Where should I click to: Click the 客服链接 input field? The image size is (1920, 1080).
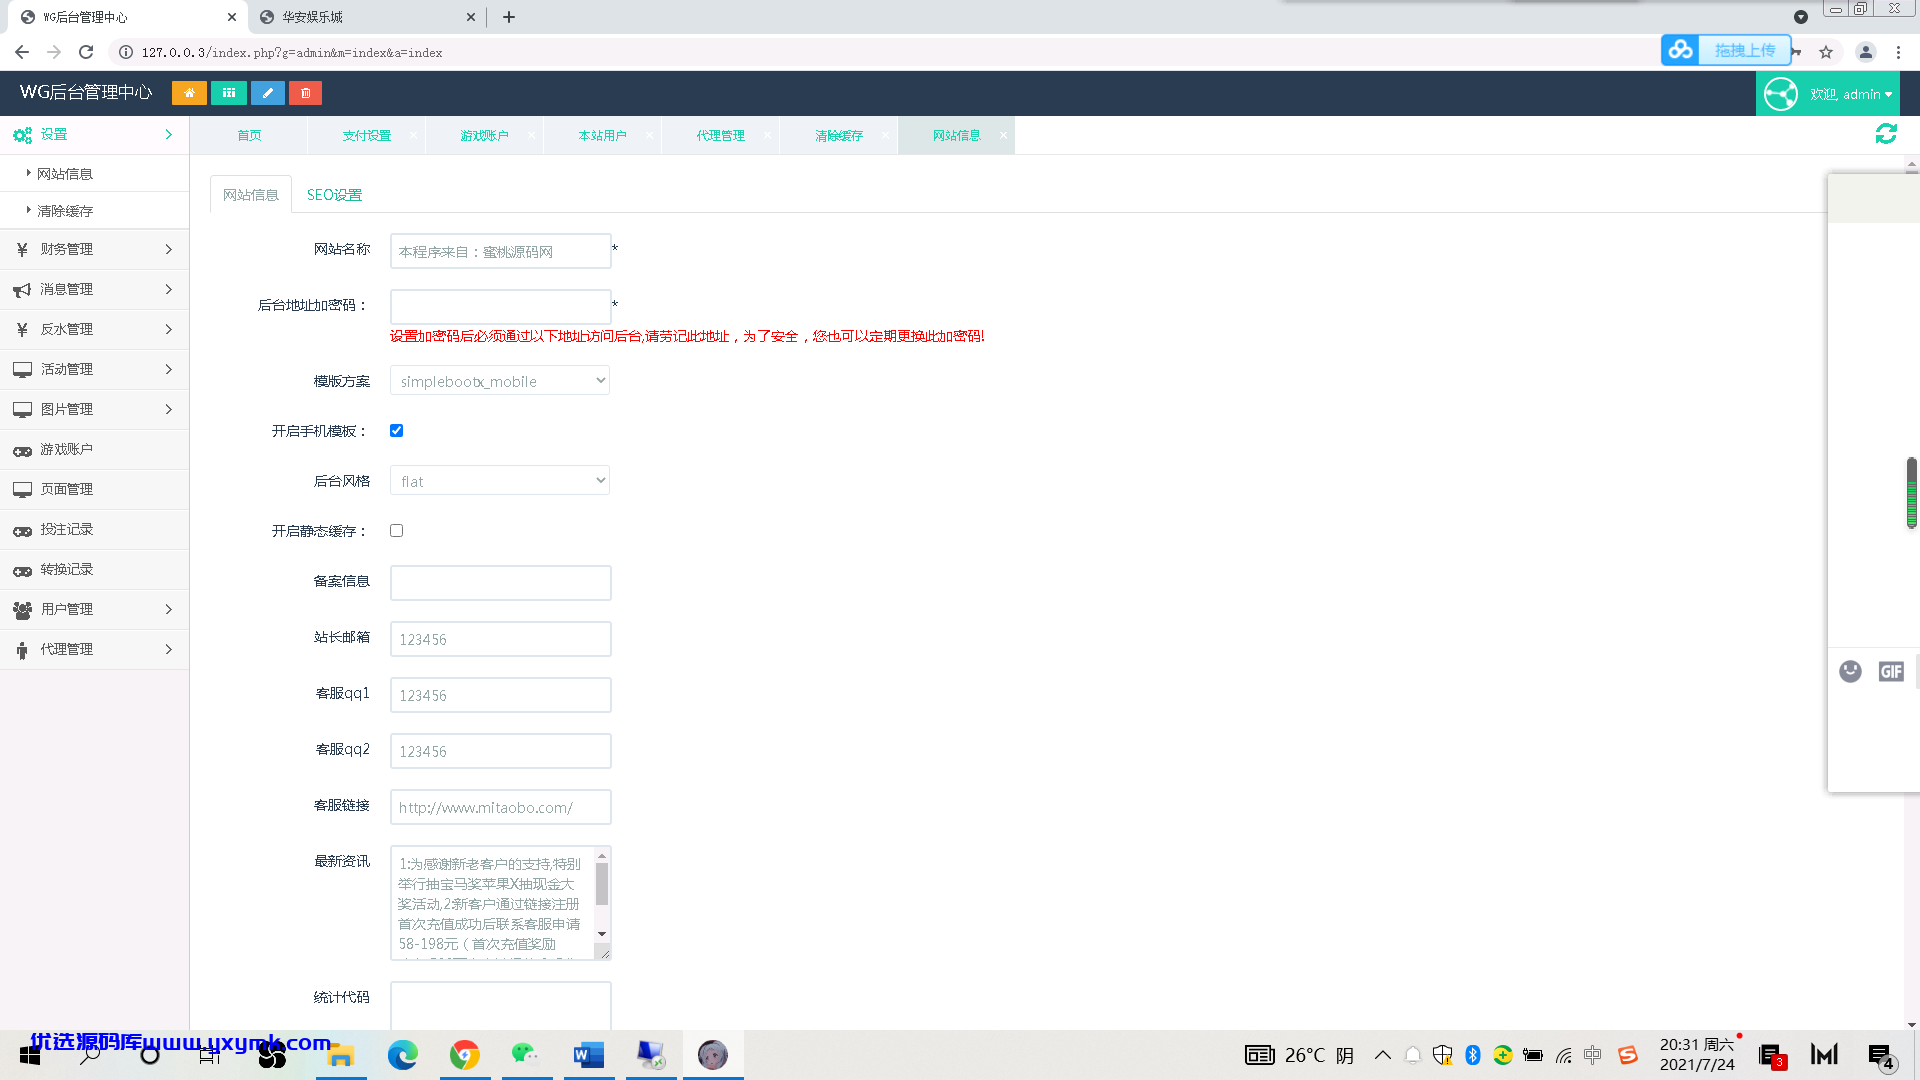tap(500, 807)
